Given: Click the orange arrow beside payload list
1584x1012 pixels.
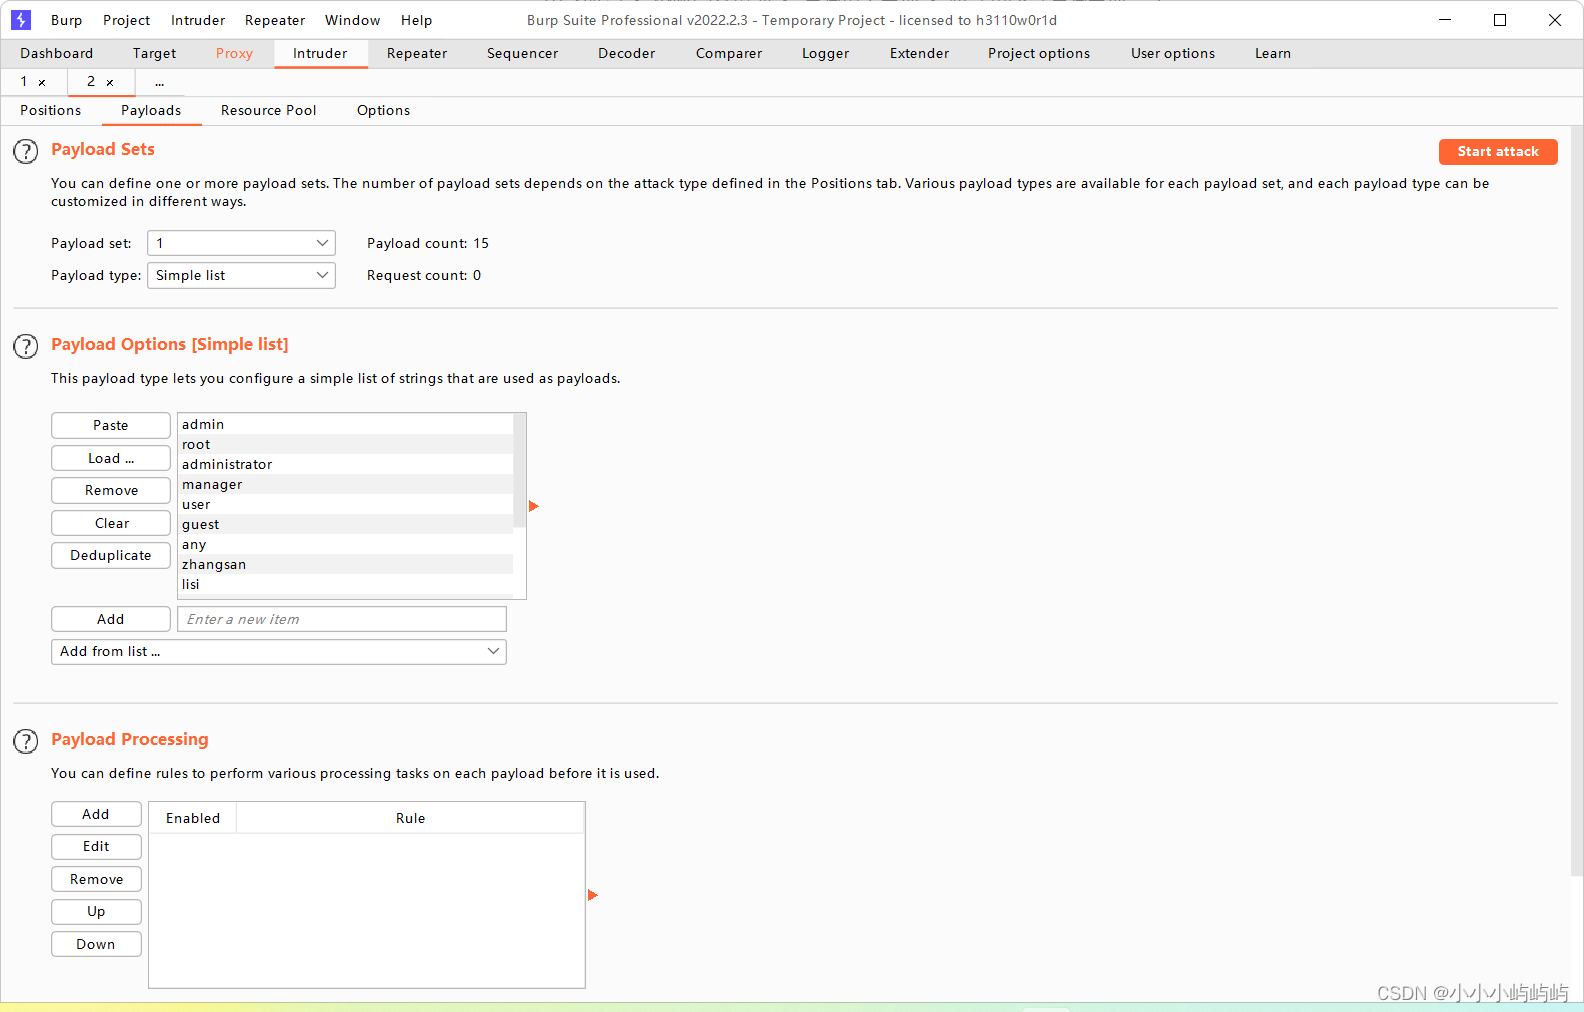Looking at the screenshot, I should click(x=534, y=506).
